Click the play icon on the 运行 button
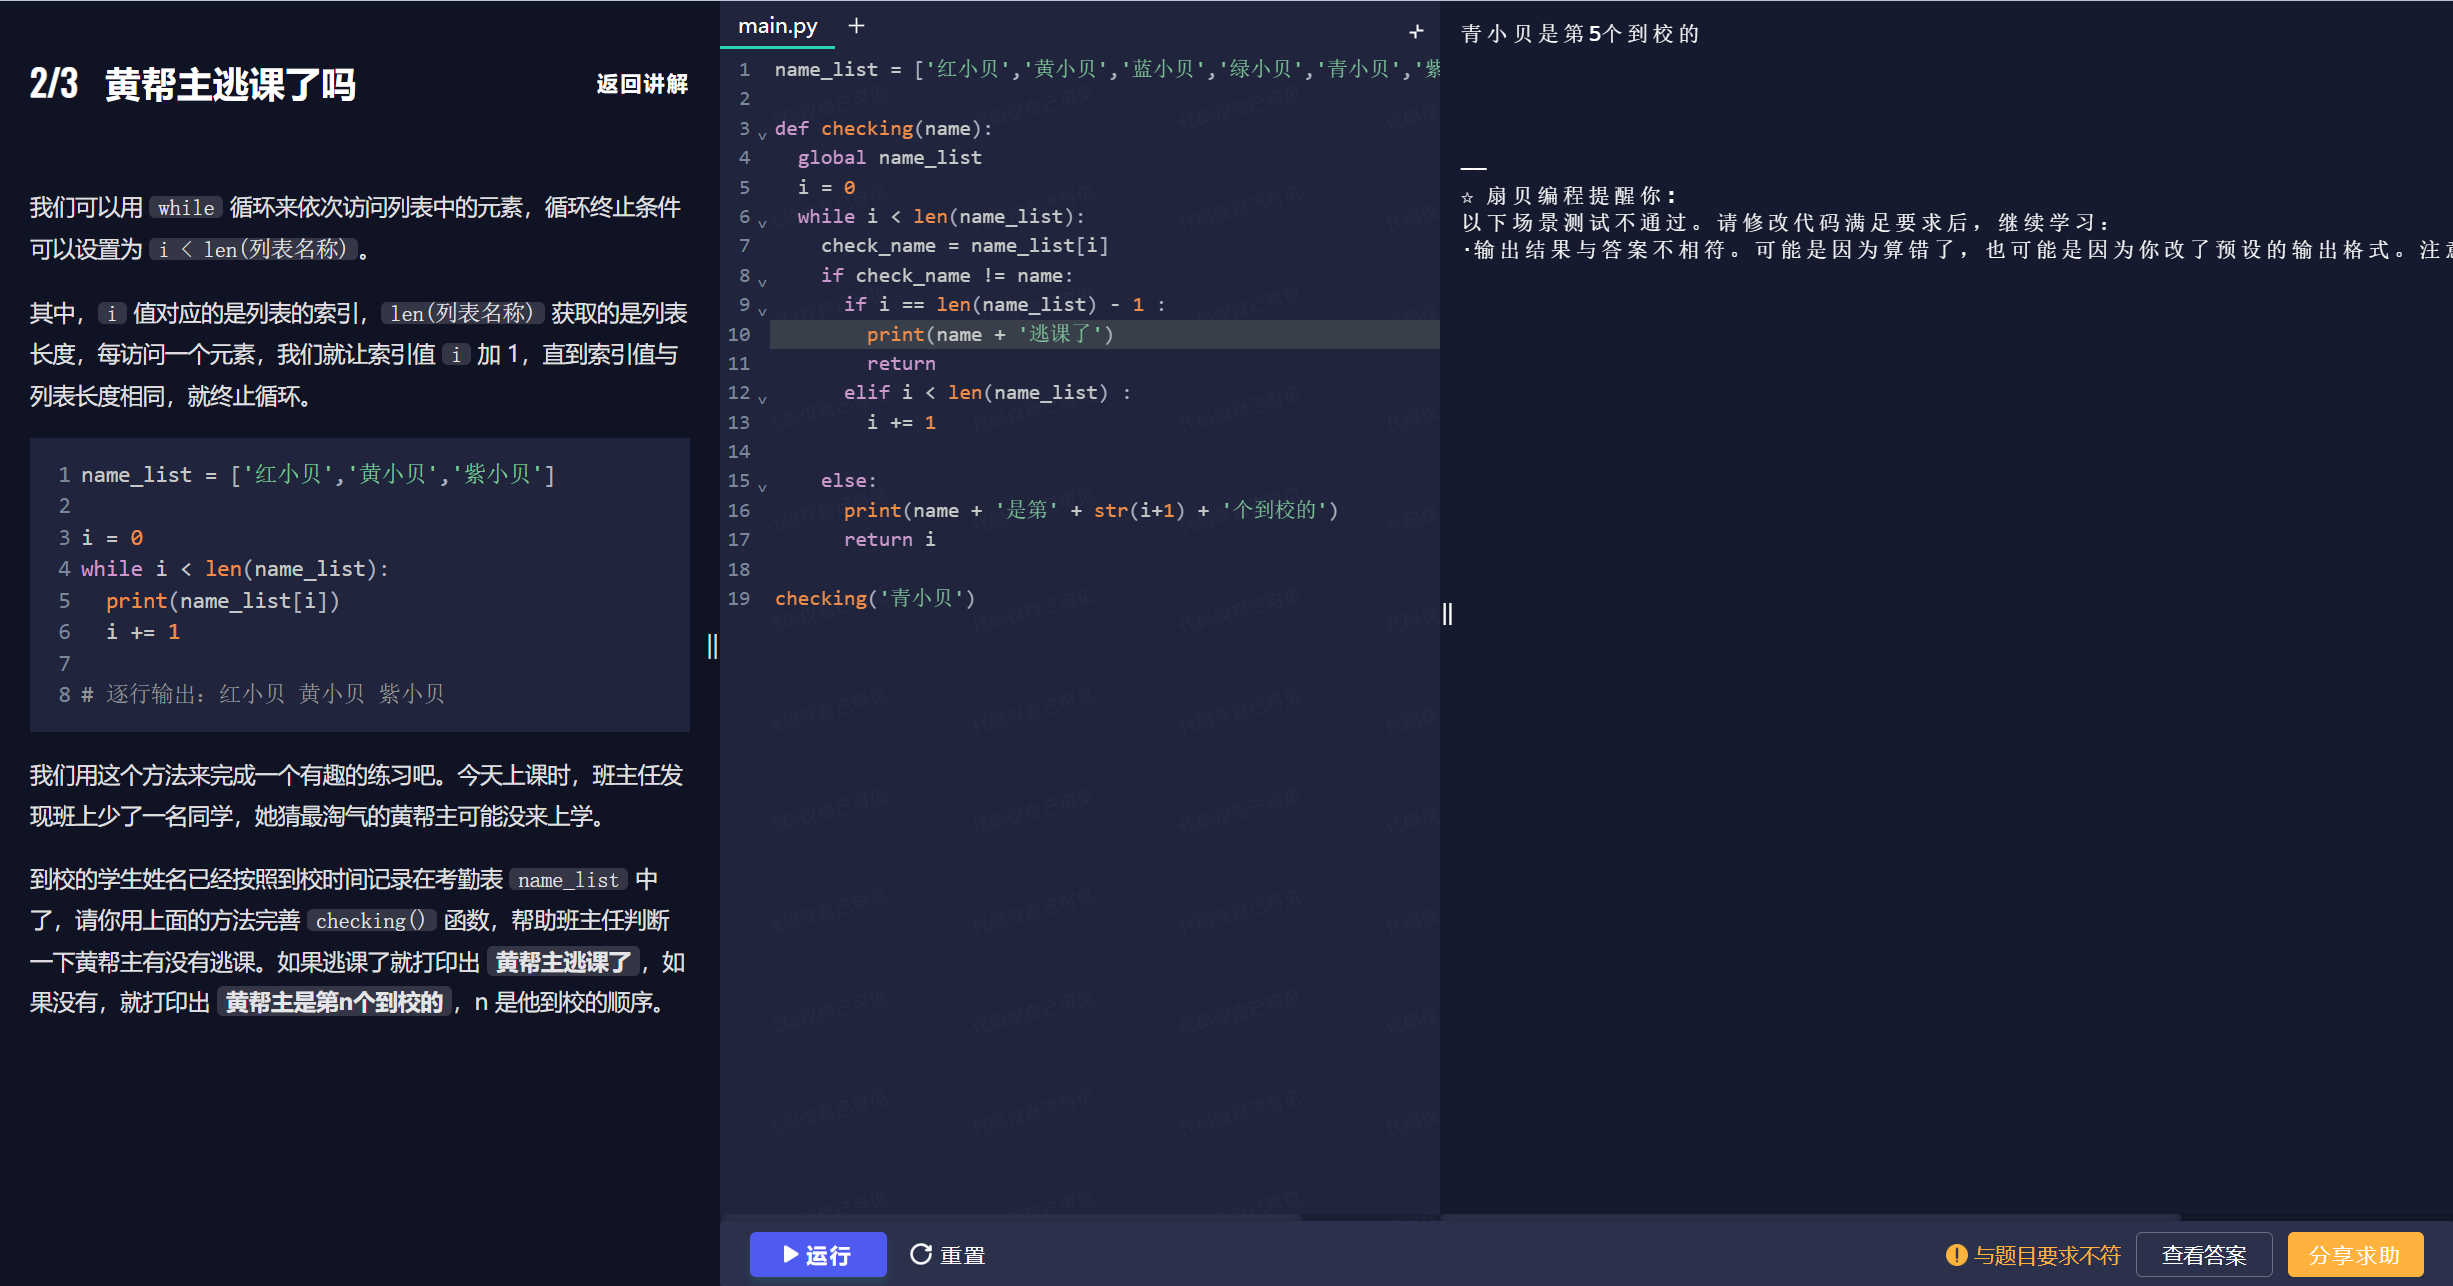 (790, 1254)
